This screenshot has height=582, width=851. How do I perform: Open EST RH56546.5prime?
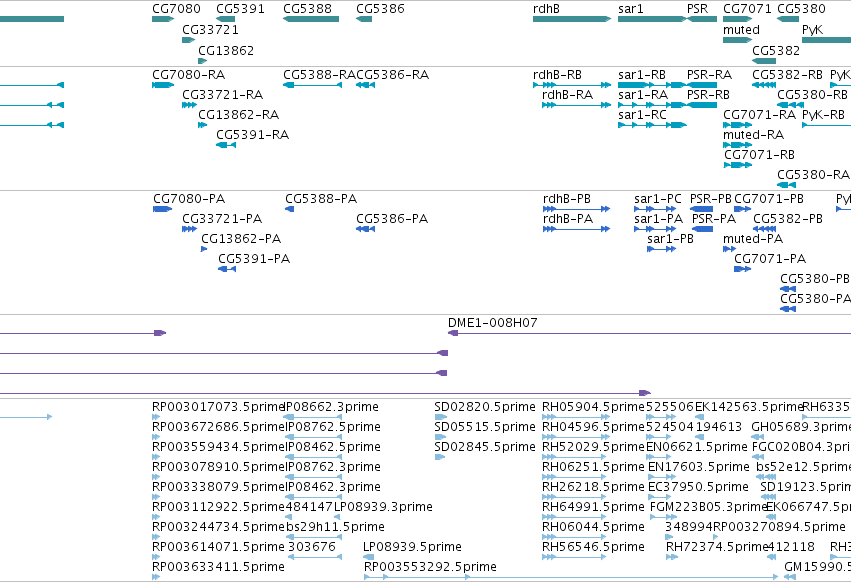[x=574, y=558]
